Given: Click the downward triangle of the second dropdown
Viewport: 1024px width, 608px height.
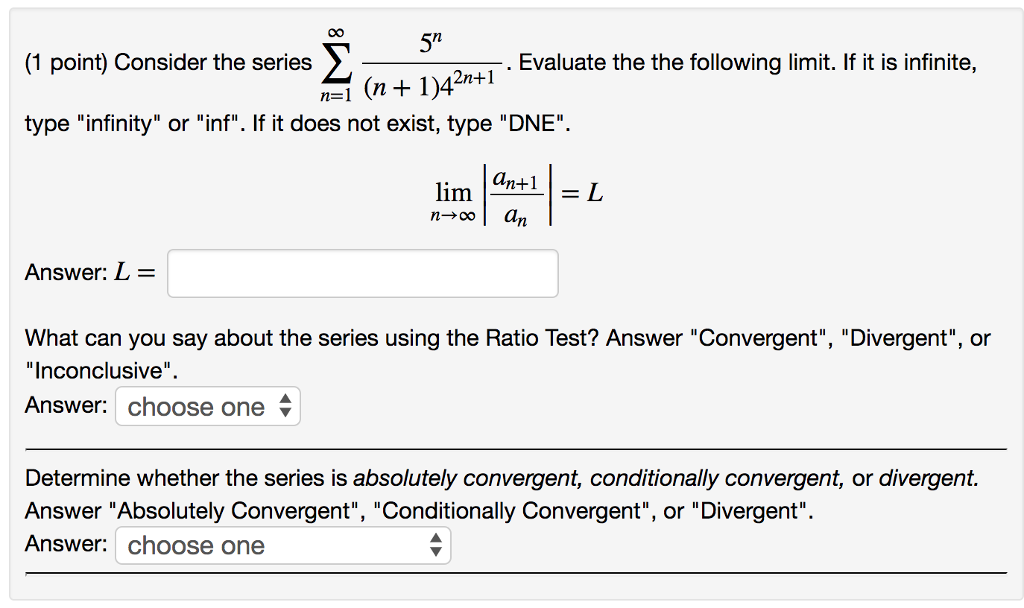Looking at the screenshot, I should click(x=437, y=550).
